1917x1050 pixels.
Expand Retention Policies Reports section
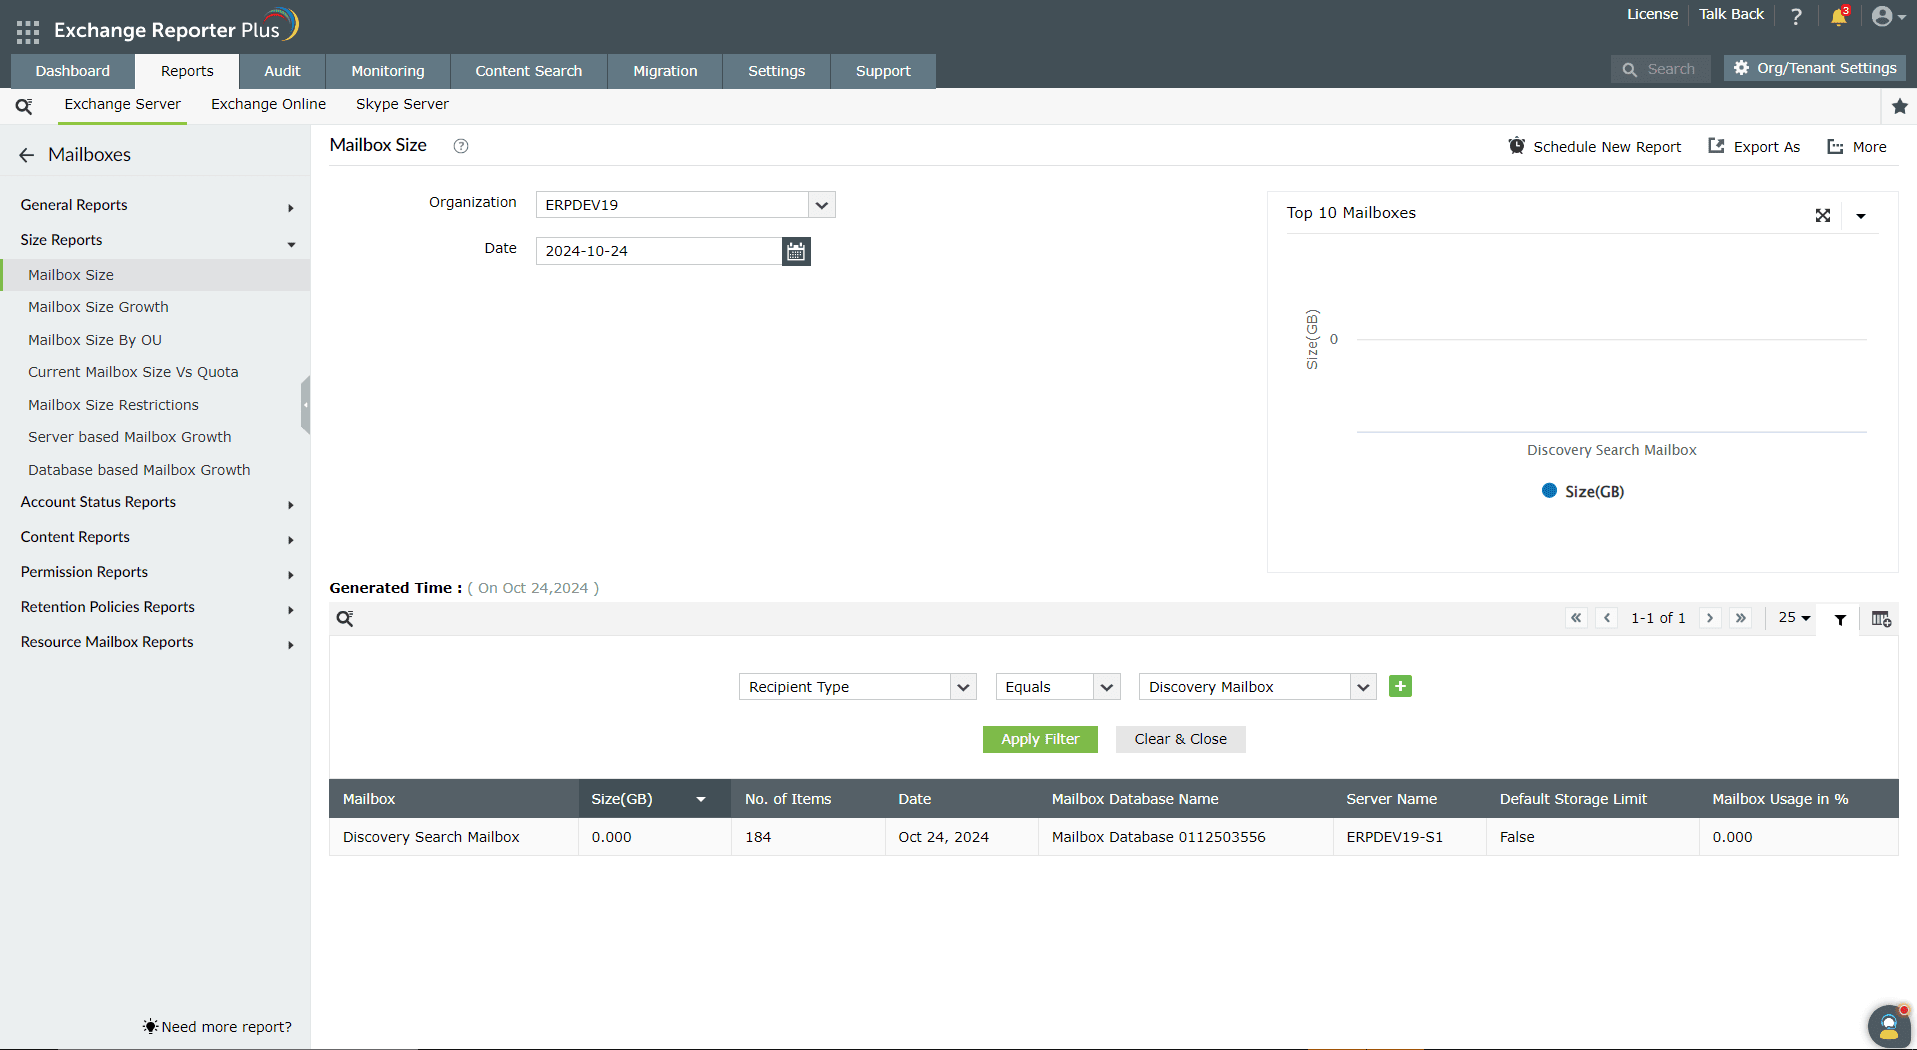pyautogui.click(x=155, y=607)
